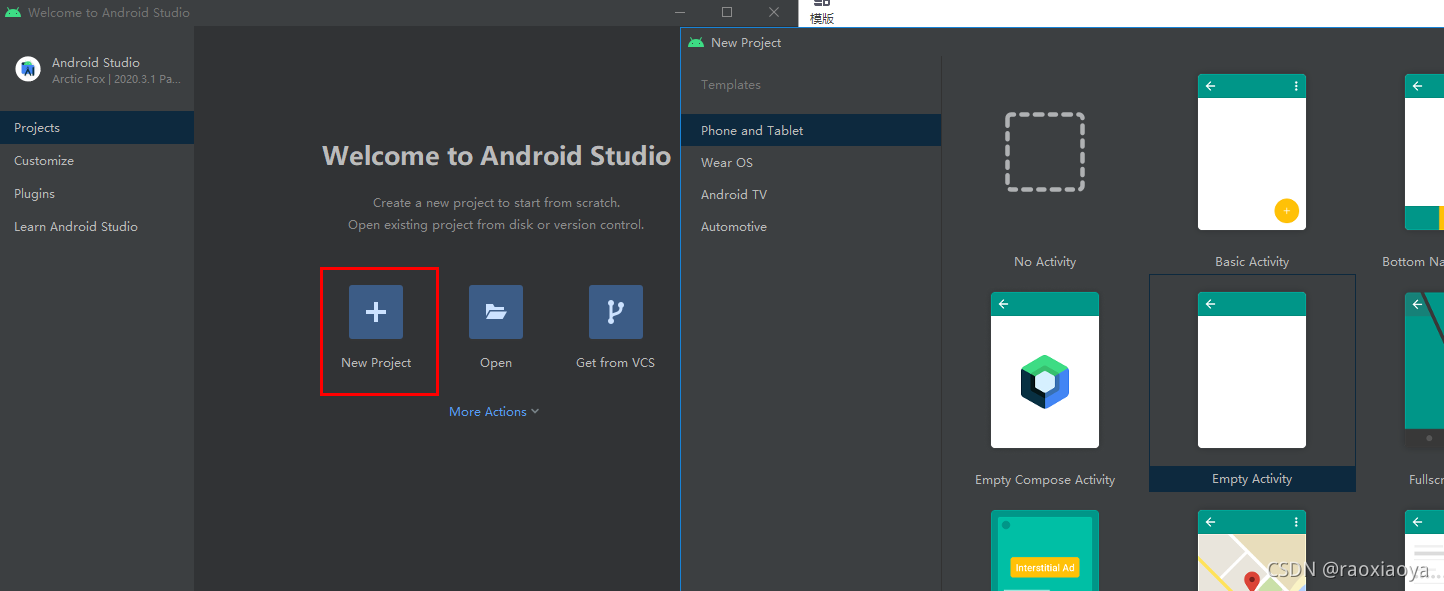
Task: Choose the Empty Activity template thumbnail
Action: click(x=1252, y=370)
